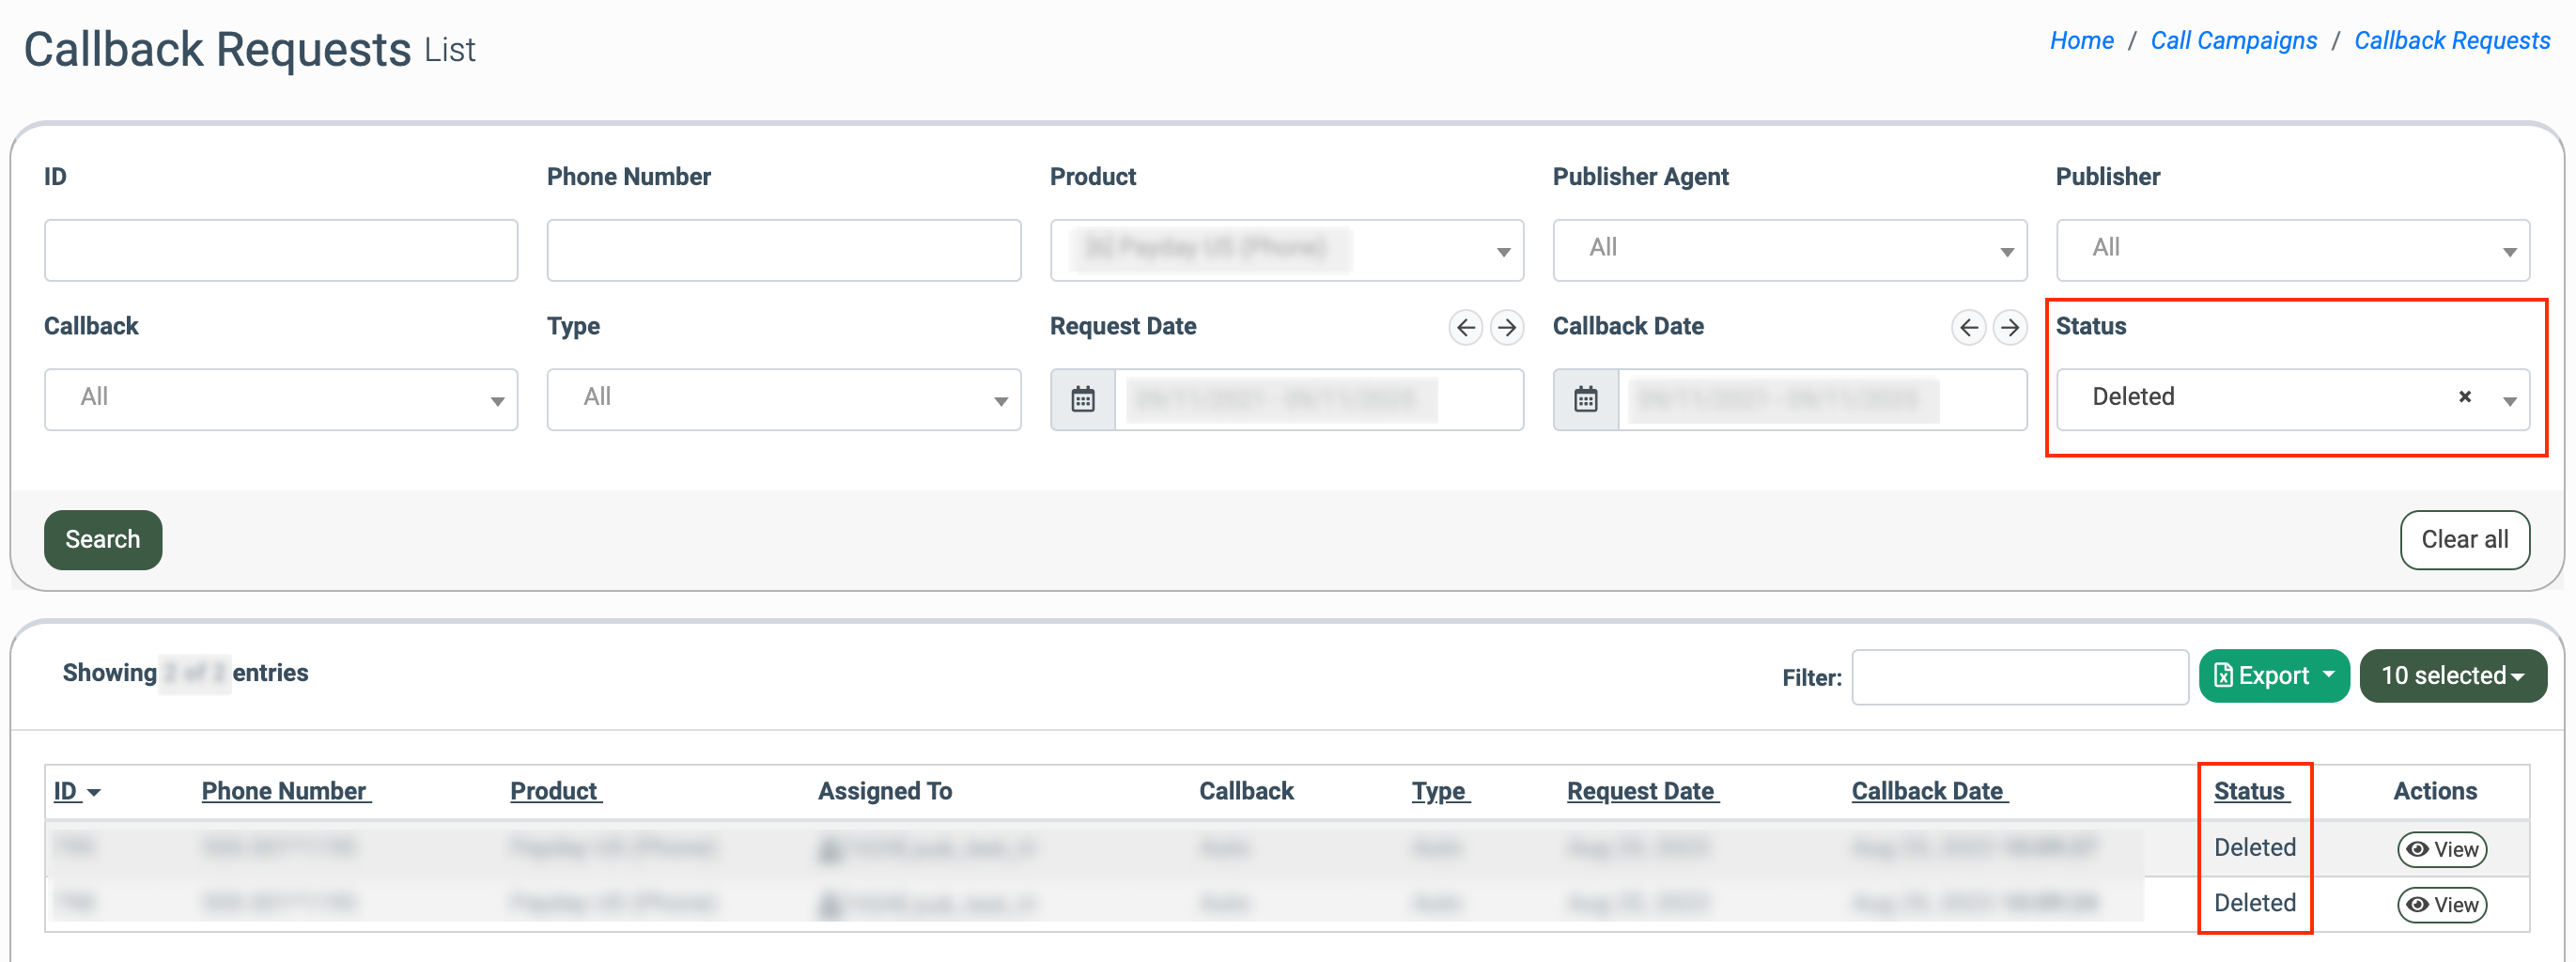Open the Call Campaigns breadcrumb link
The image size is (2576, 962).
(x=2233, y=41)
